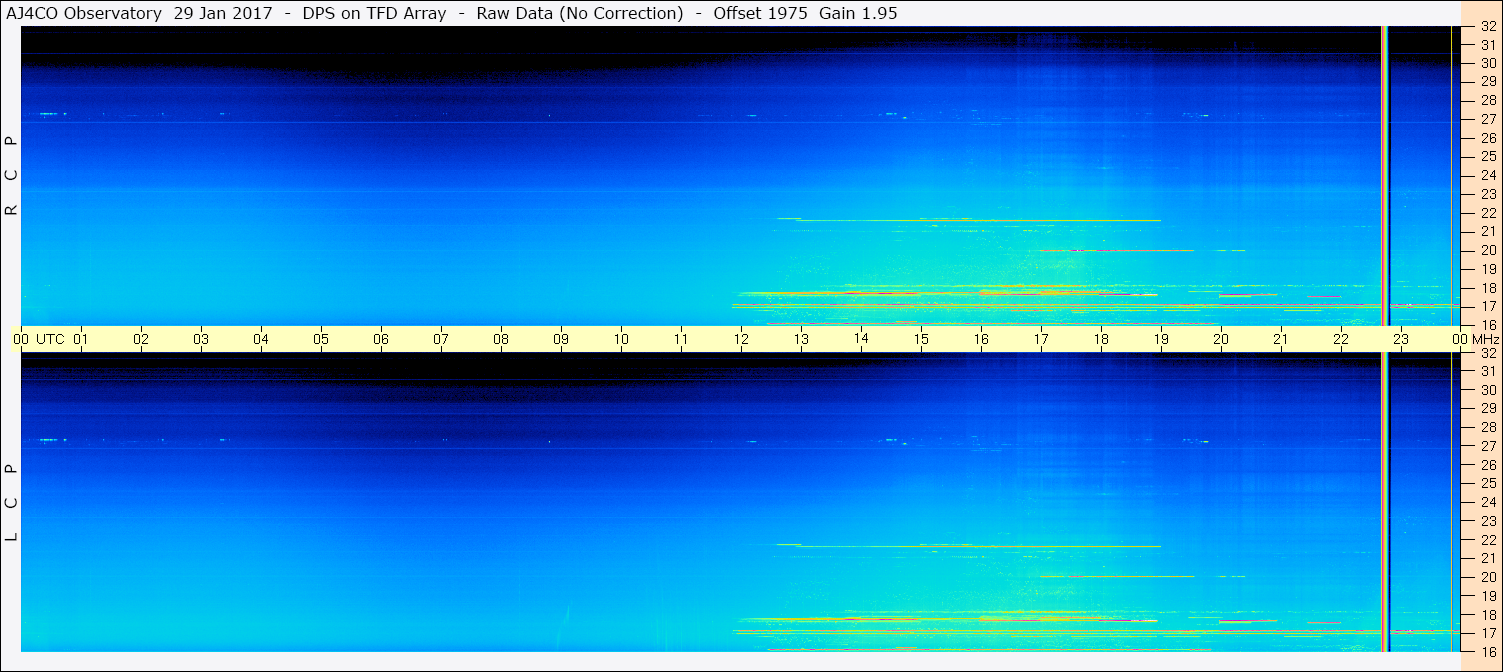
Task: Select the 18 hour tick label
Action: (x=1101, y=339)
